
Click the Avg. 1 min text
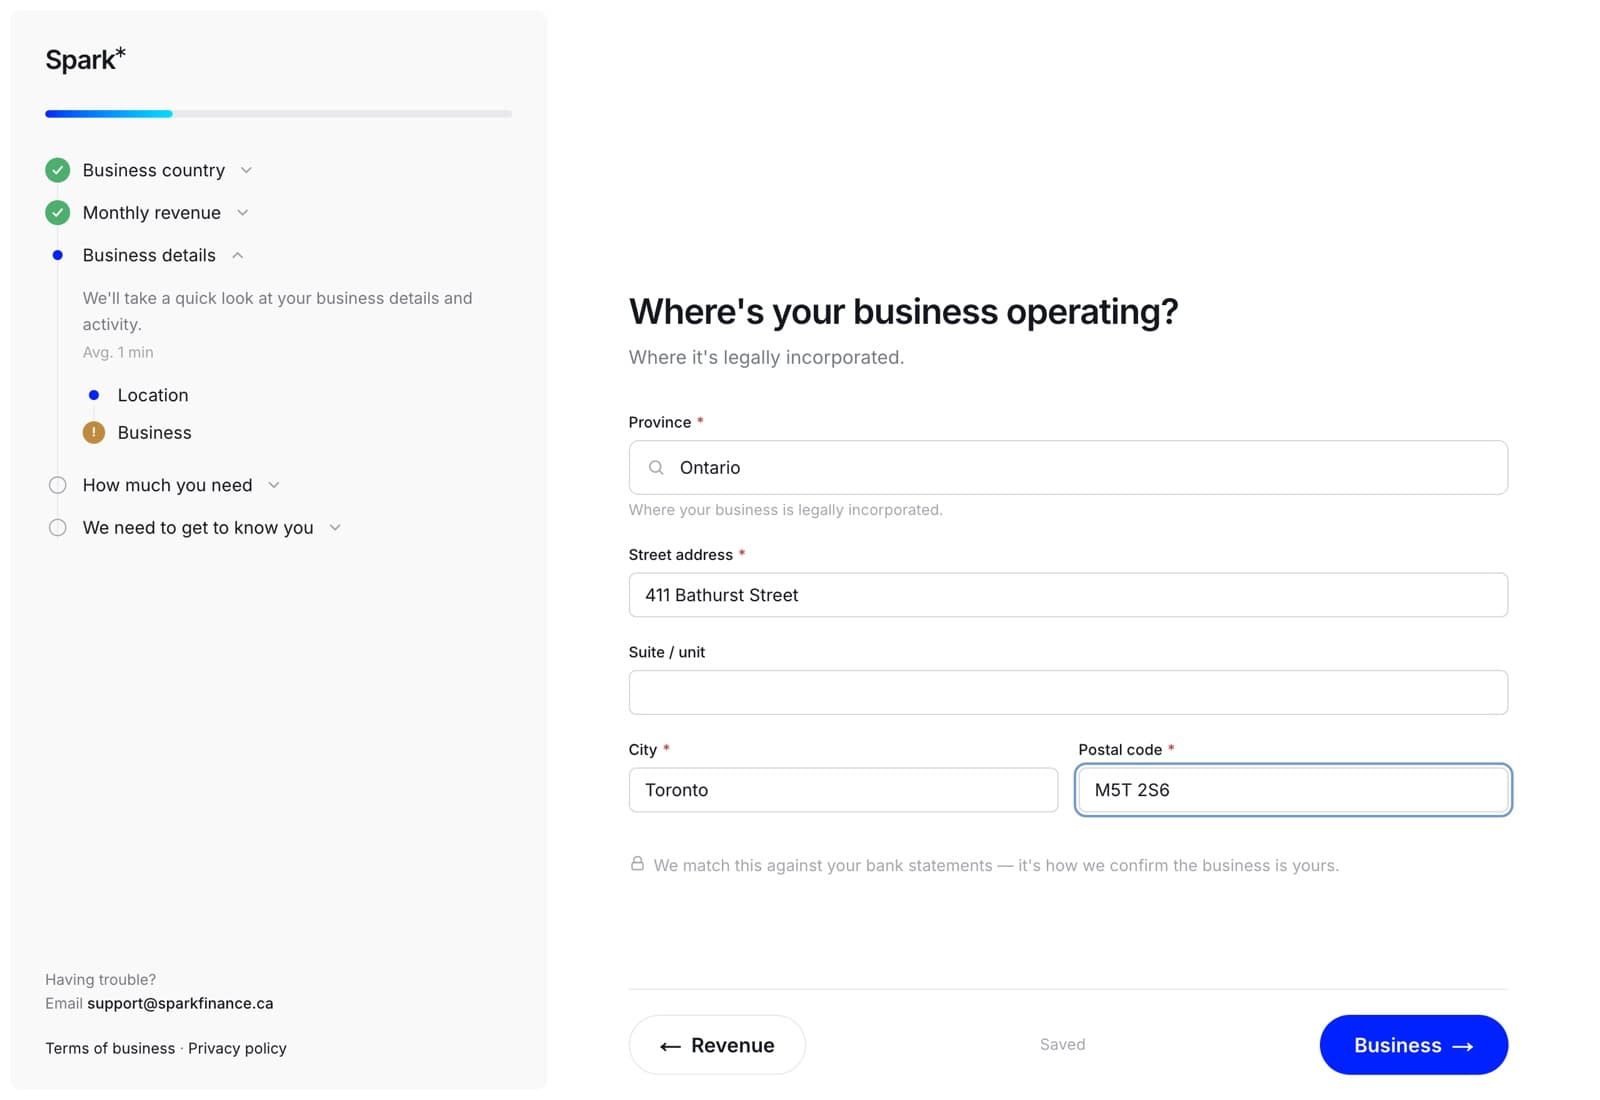click(118, 352)
